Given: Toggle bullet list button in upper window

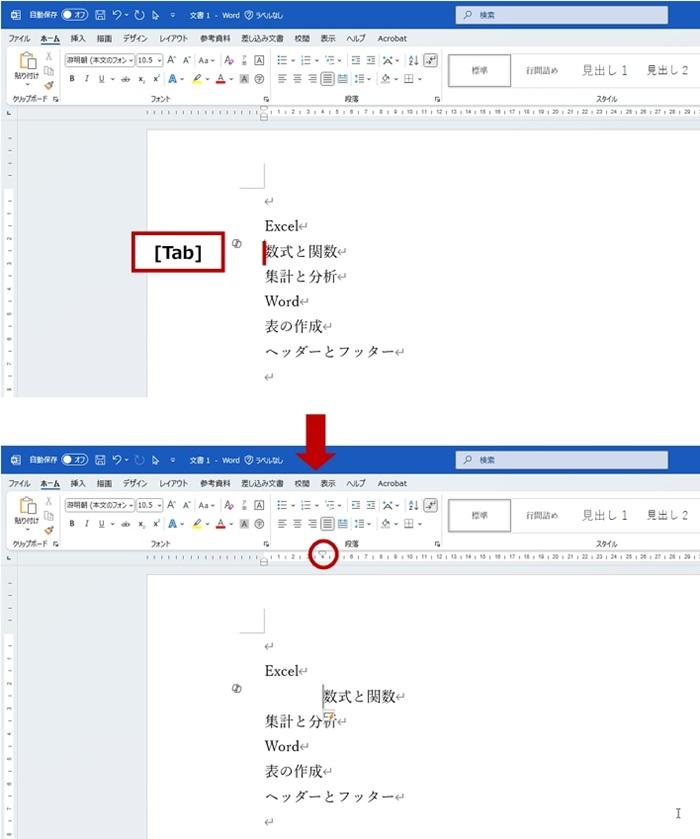Looking at the screenshot, I should tap(282, 60).
